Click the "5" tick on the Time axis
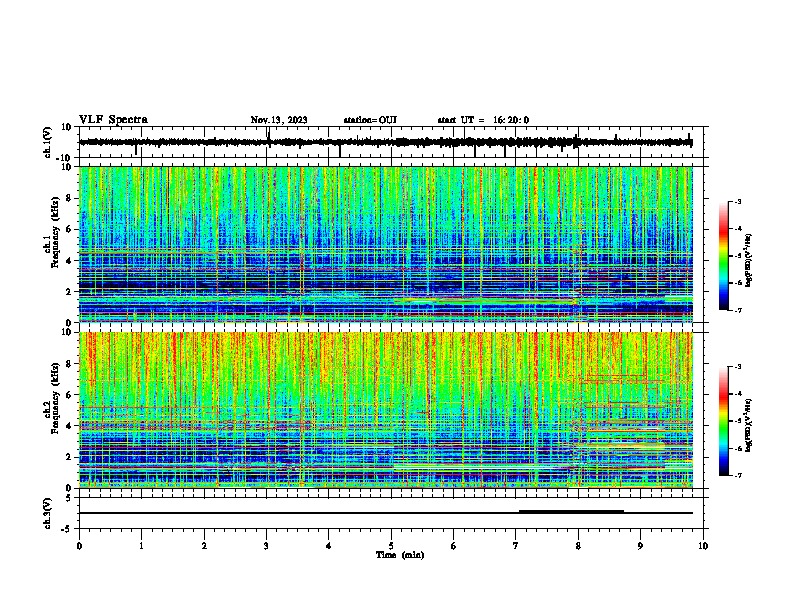The width and height of the screenshot is (792, 612). coord(391,546)
